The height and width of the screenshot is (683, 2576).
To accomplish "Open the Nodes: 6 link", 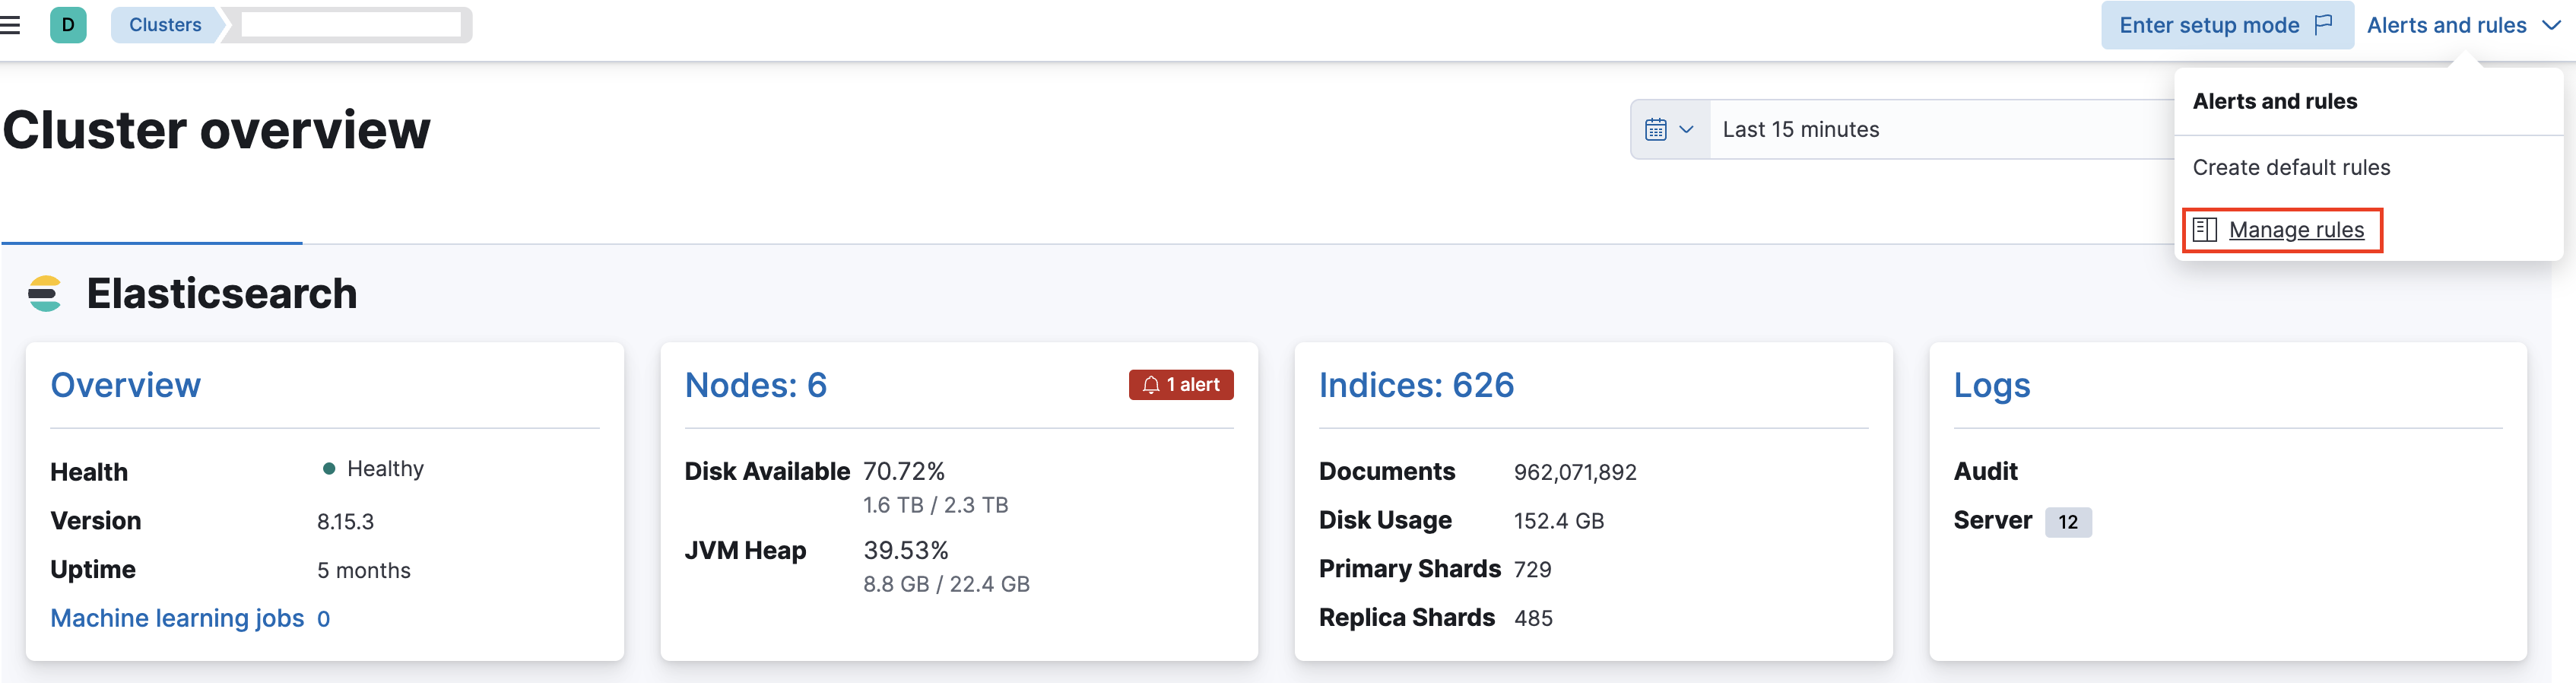I will pos(756,385).
